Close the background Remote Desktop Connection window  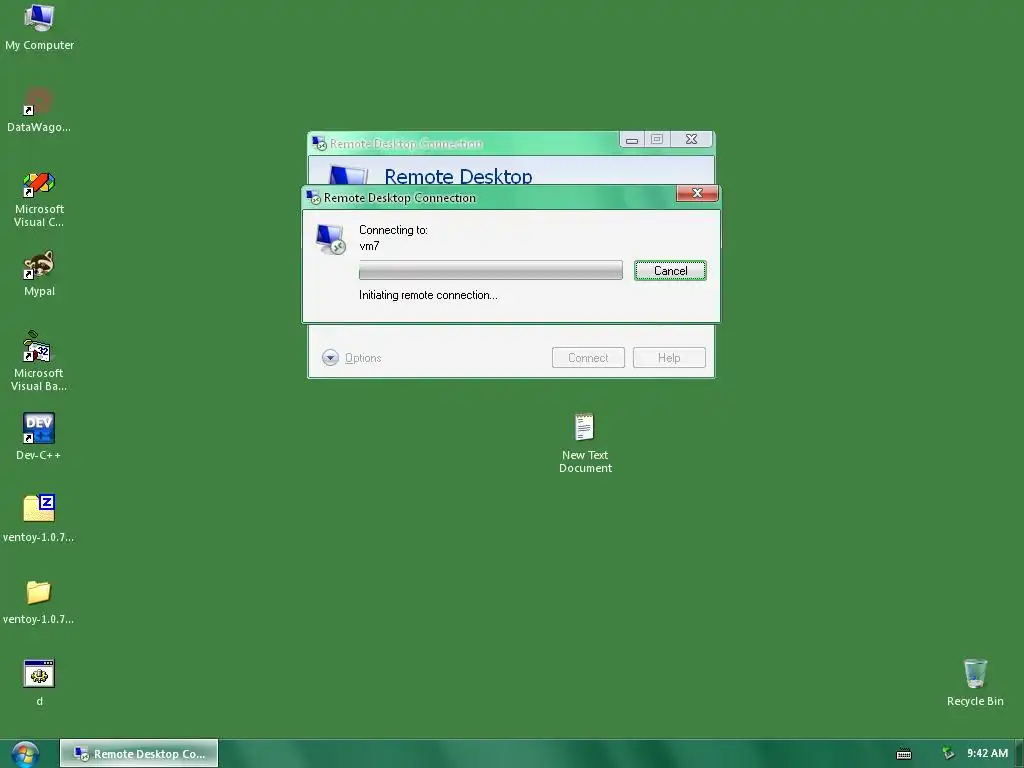coord(692,139)
